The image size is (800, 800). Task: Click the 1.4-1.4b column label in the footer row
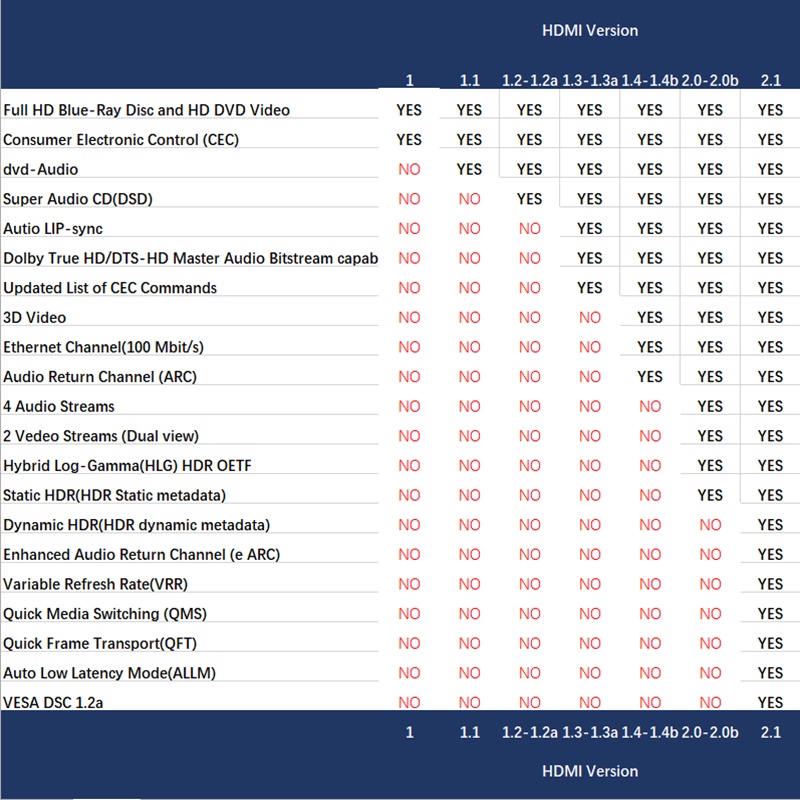click(649, 733)
